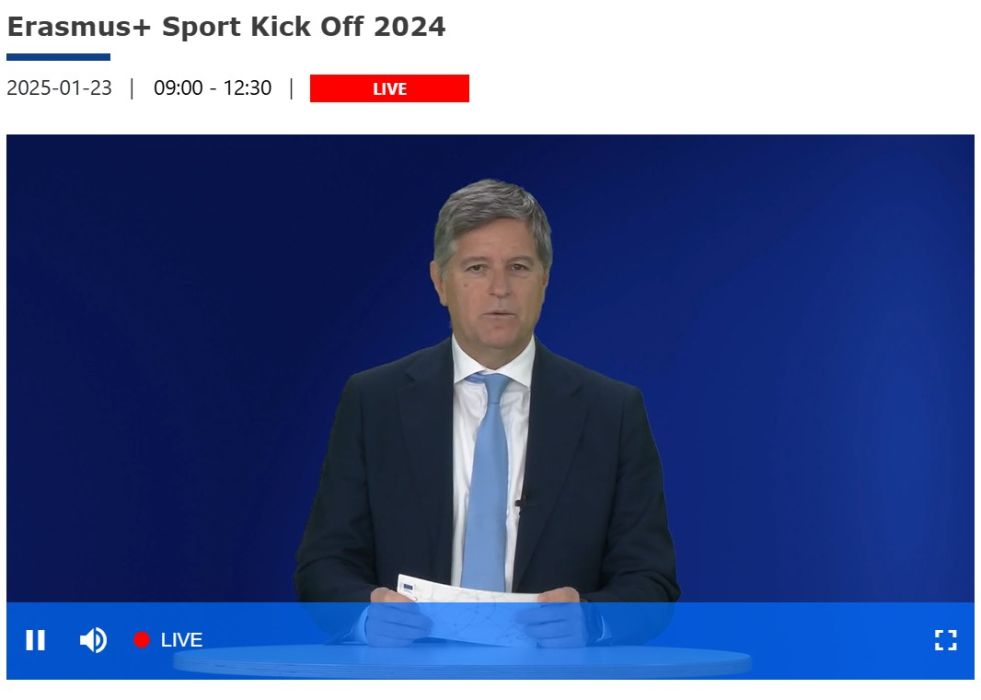Image resolution: width=981 pixels, height=700 pixels.
Task: Click the round table surface in video
Action: pos(462,662)
